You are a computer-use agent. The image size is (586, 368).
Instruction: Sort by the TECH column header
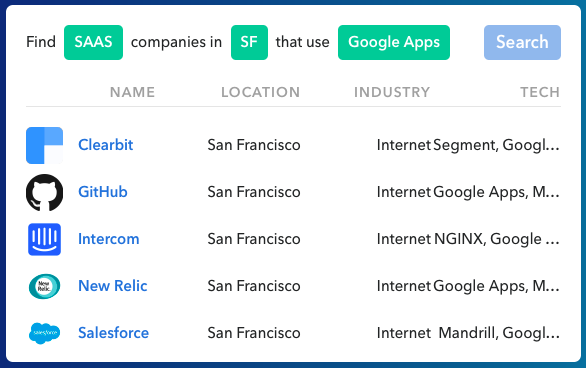point(540,92)
